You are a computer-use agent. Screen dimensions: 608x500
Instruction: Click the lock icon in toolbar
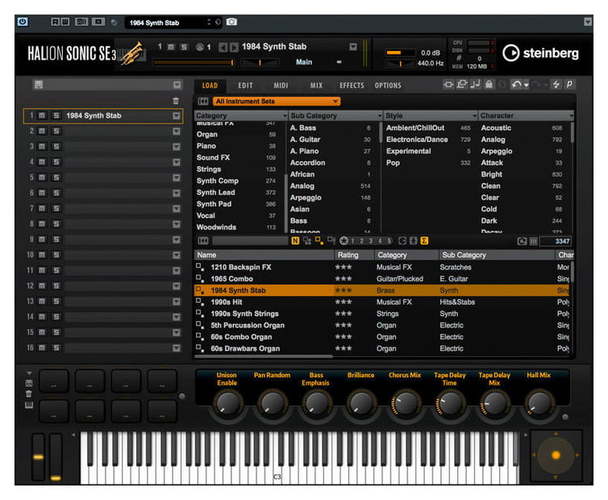[489, 84]
